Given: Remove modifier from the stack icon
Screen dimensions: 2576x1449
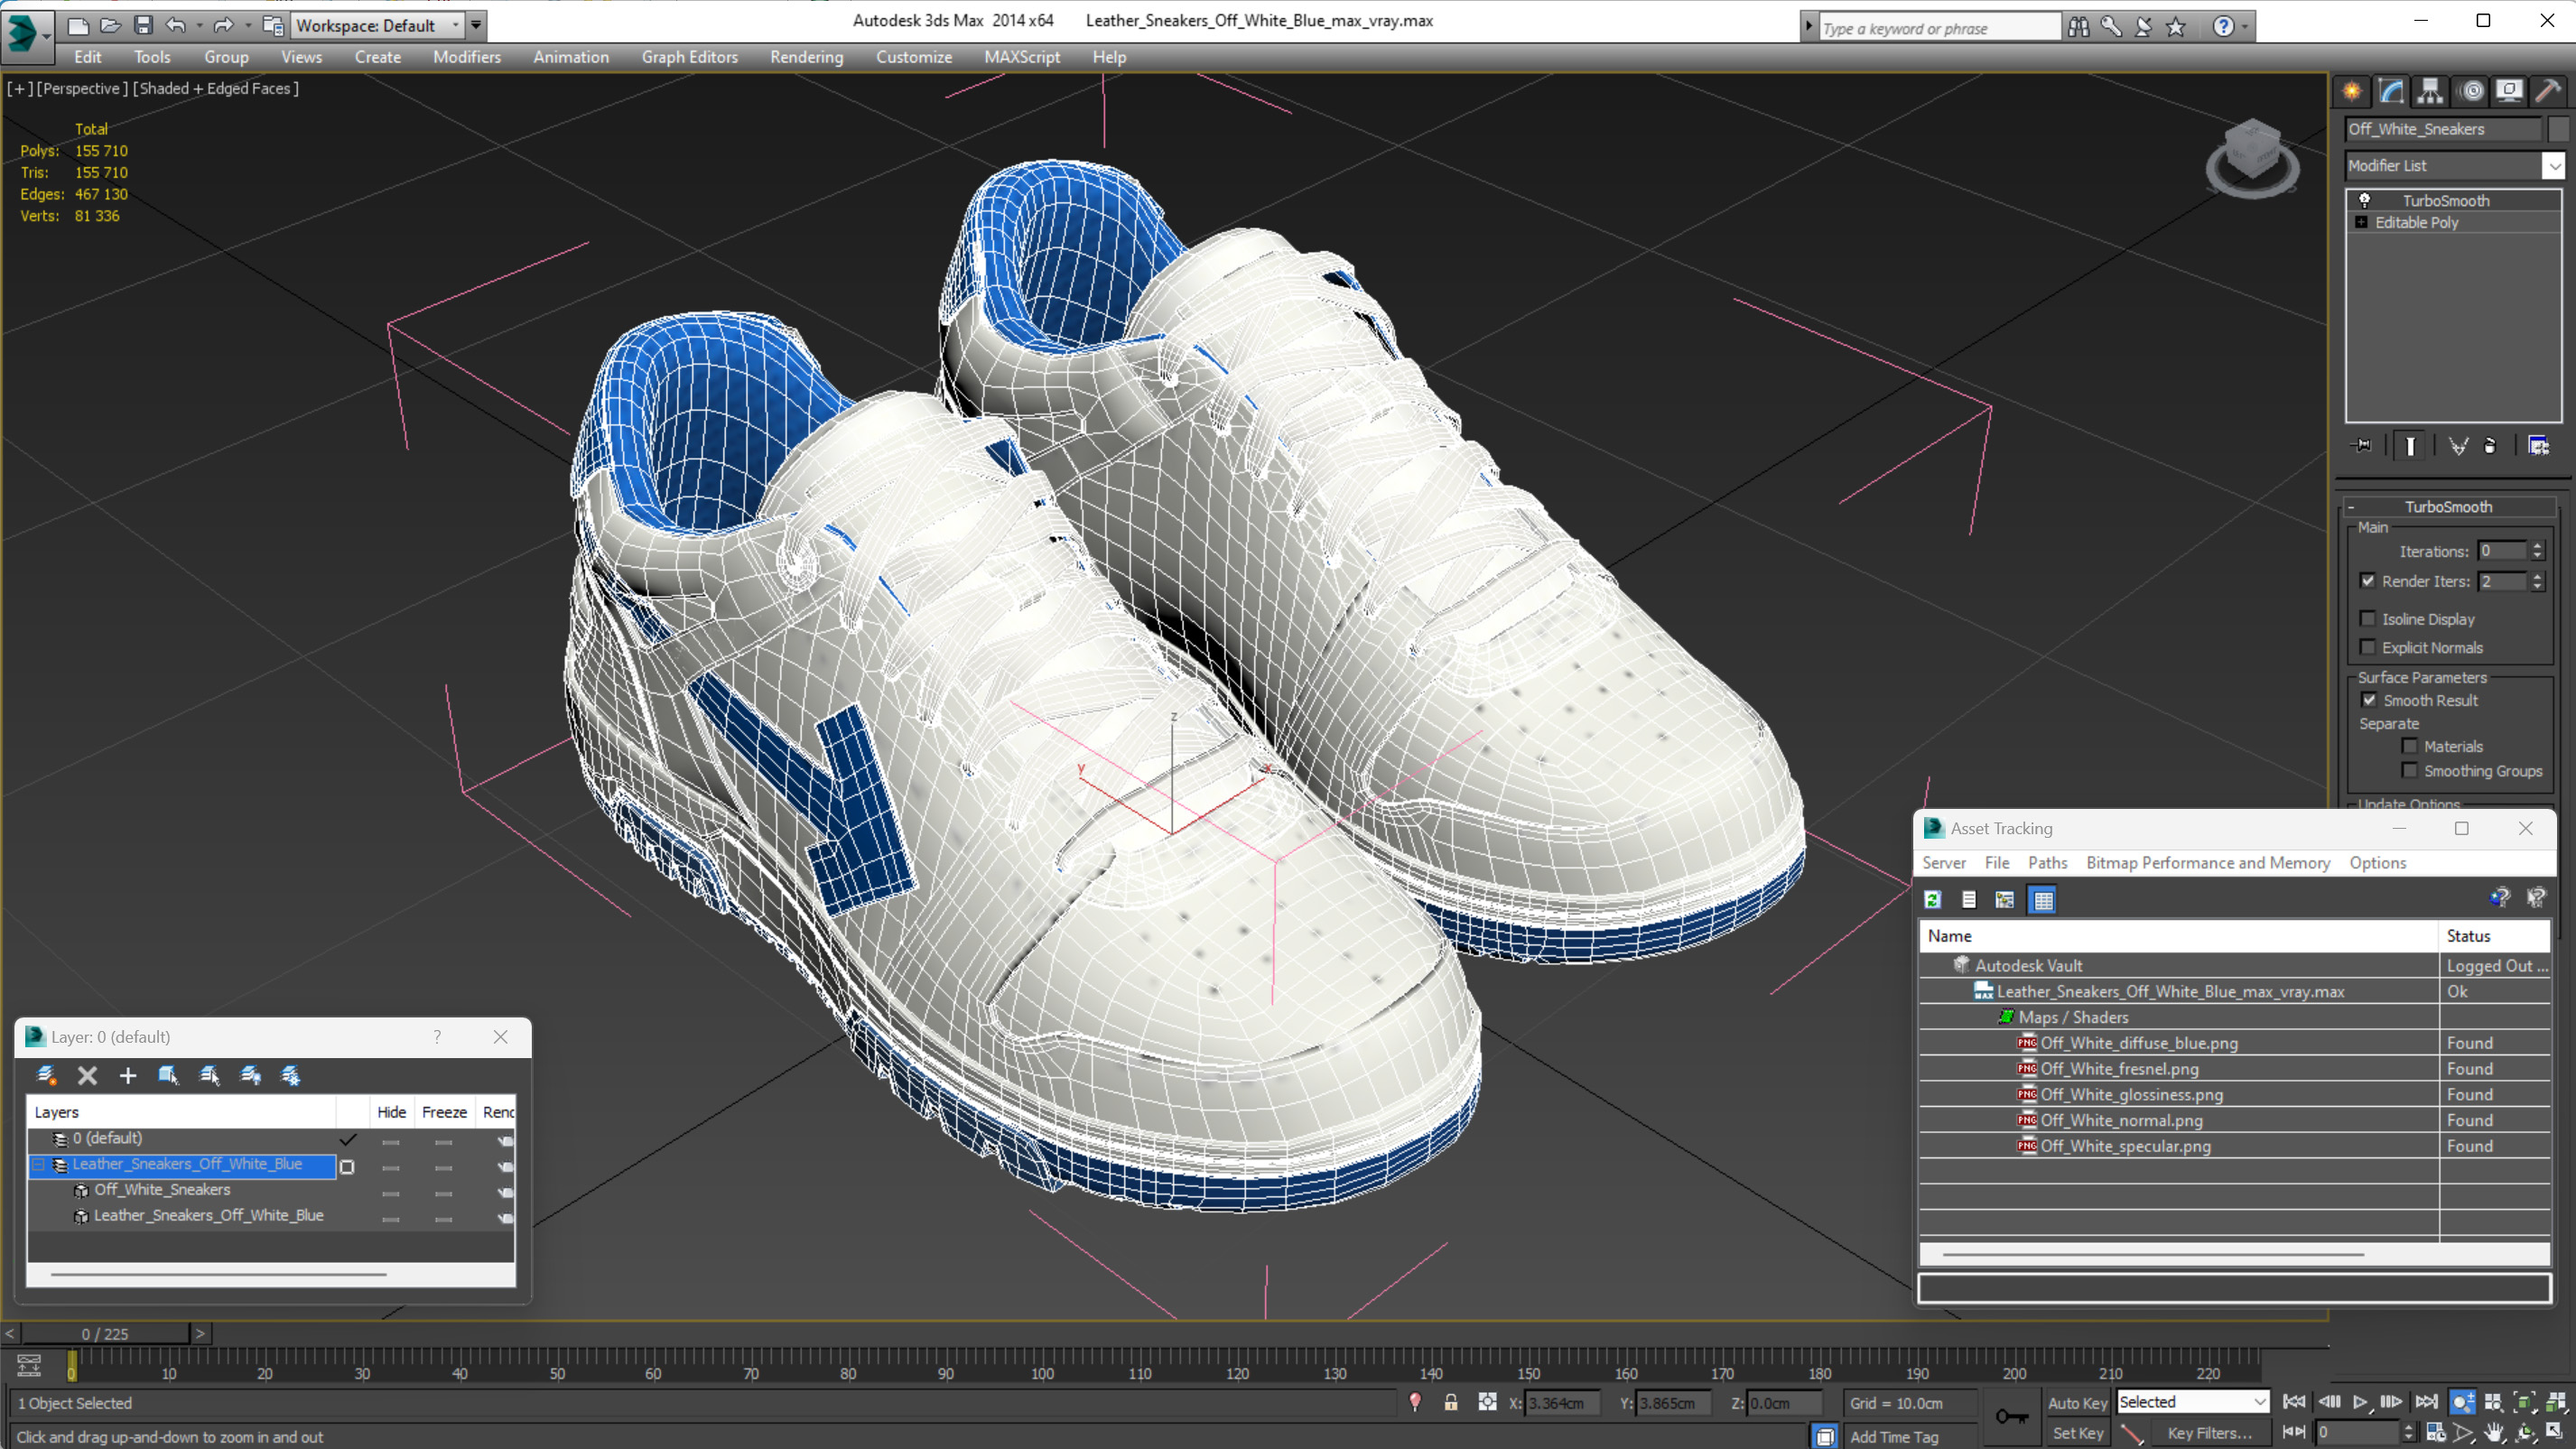Looking at the screenshot, I should (x=2490, y=445).
